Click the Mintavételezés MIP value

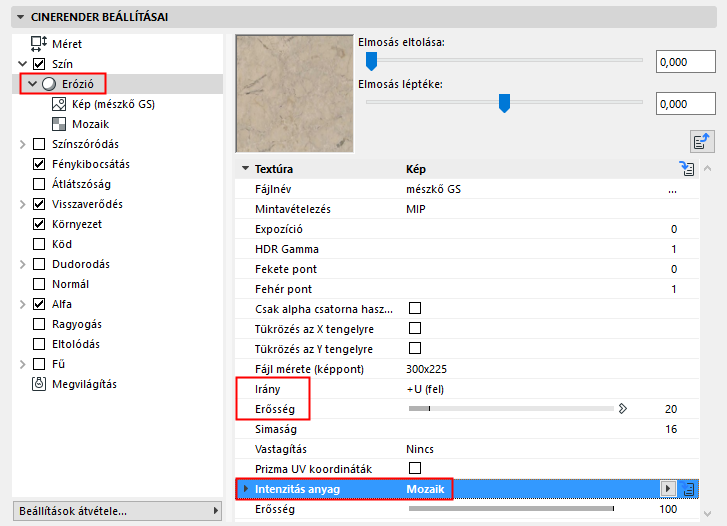[x=415, y=209]
